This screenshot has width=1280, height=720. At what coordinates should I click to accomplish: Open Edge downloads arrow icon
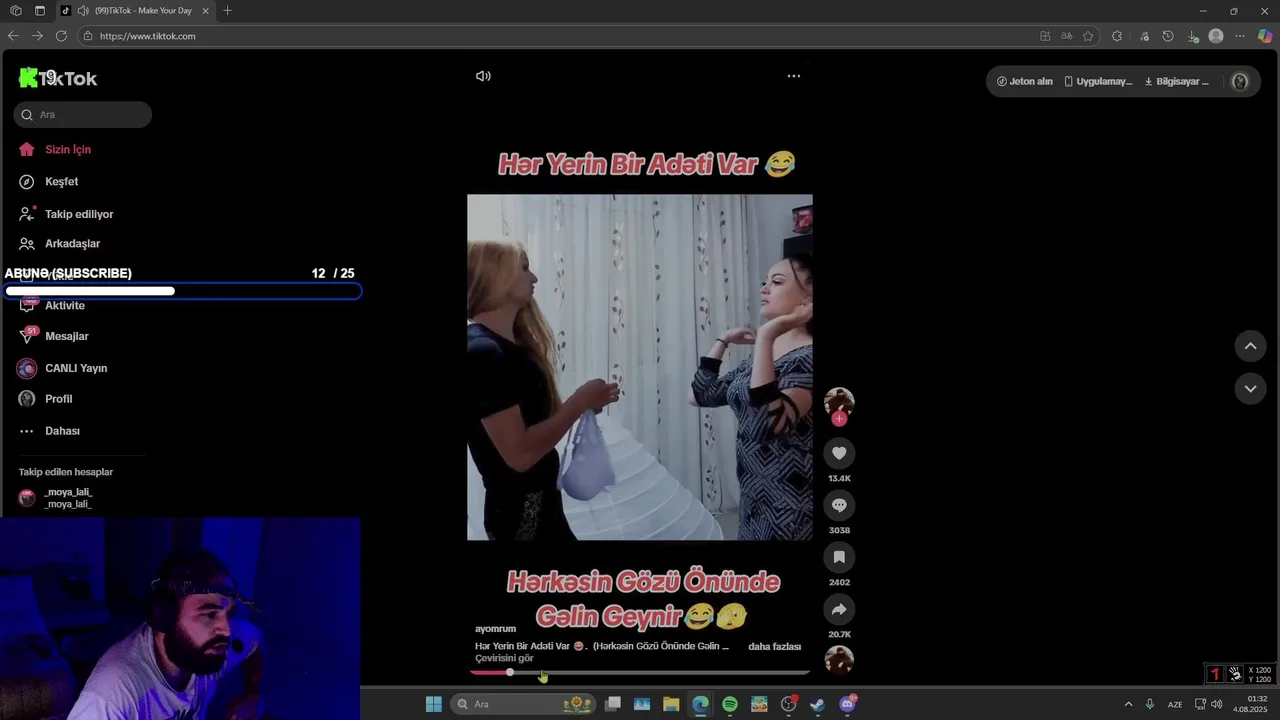point(1193,36)
